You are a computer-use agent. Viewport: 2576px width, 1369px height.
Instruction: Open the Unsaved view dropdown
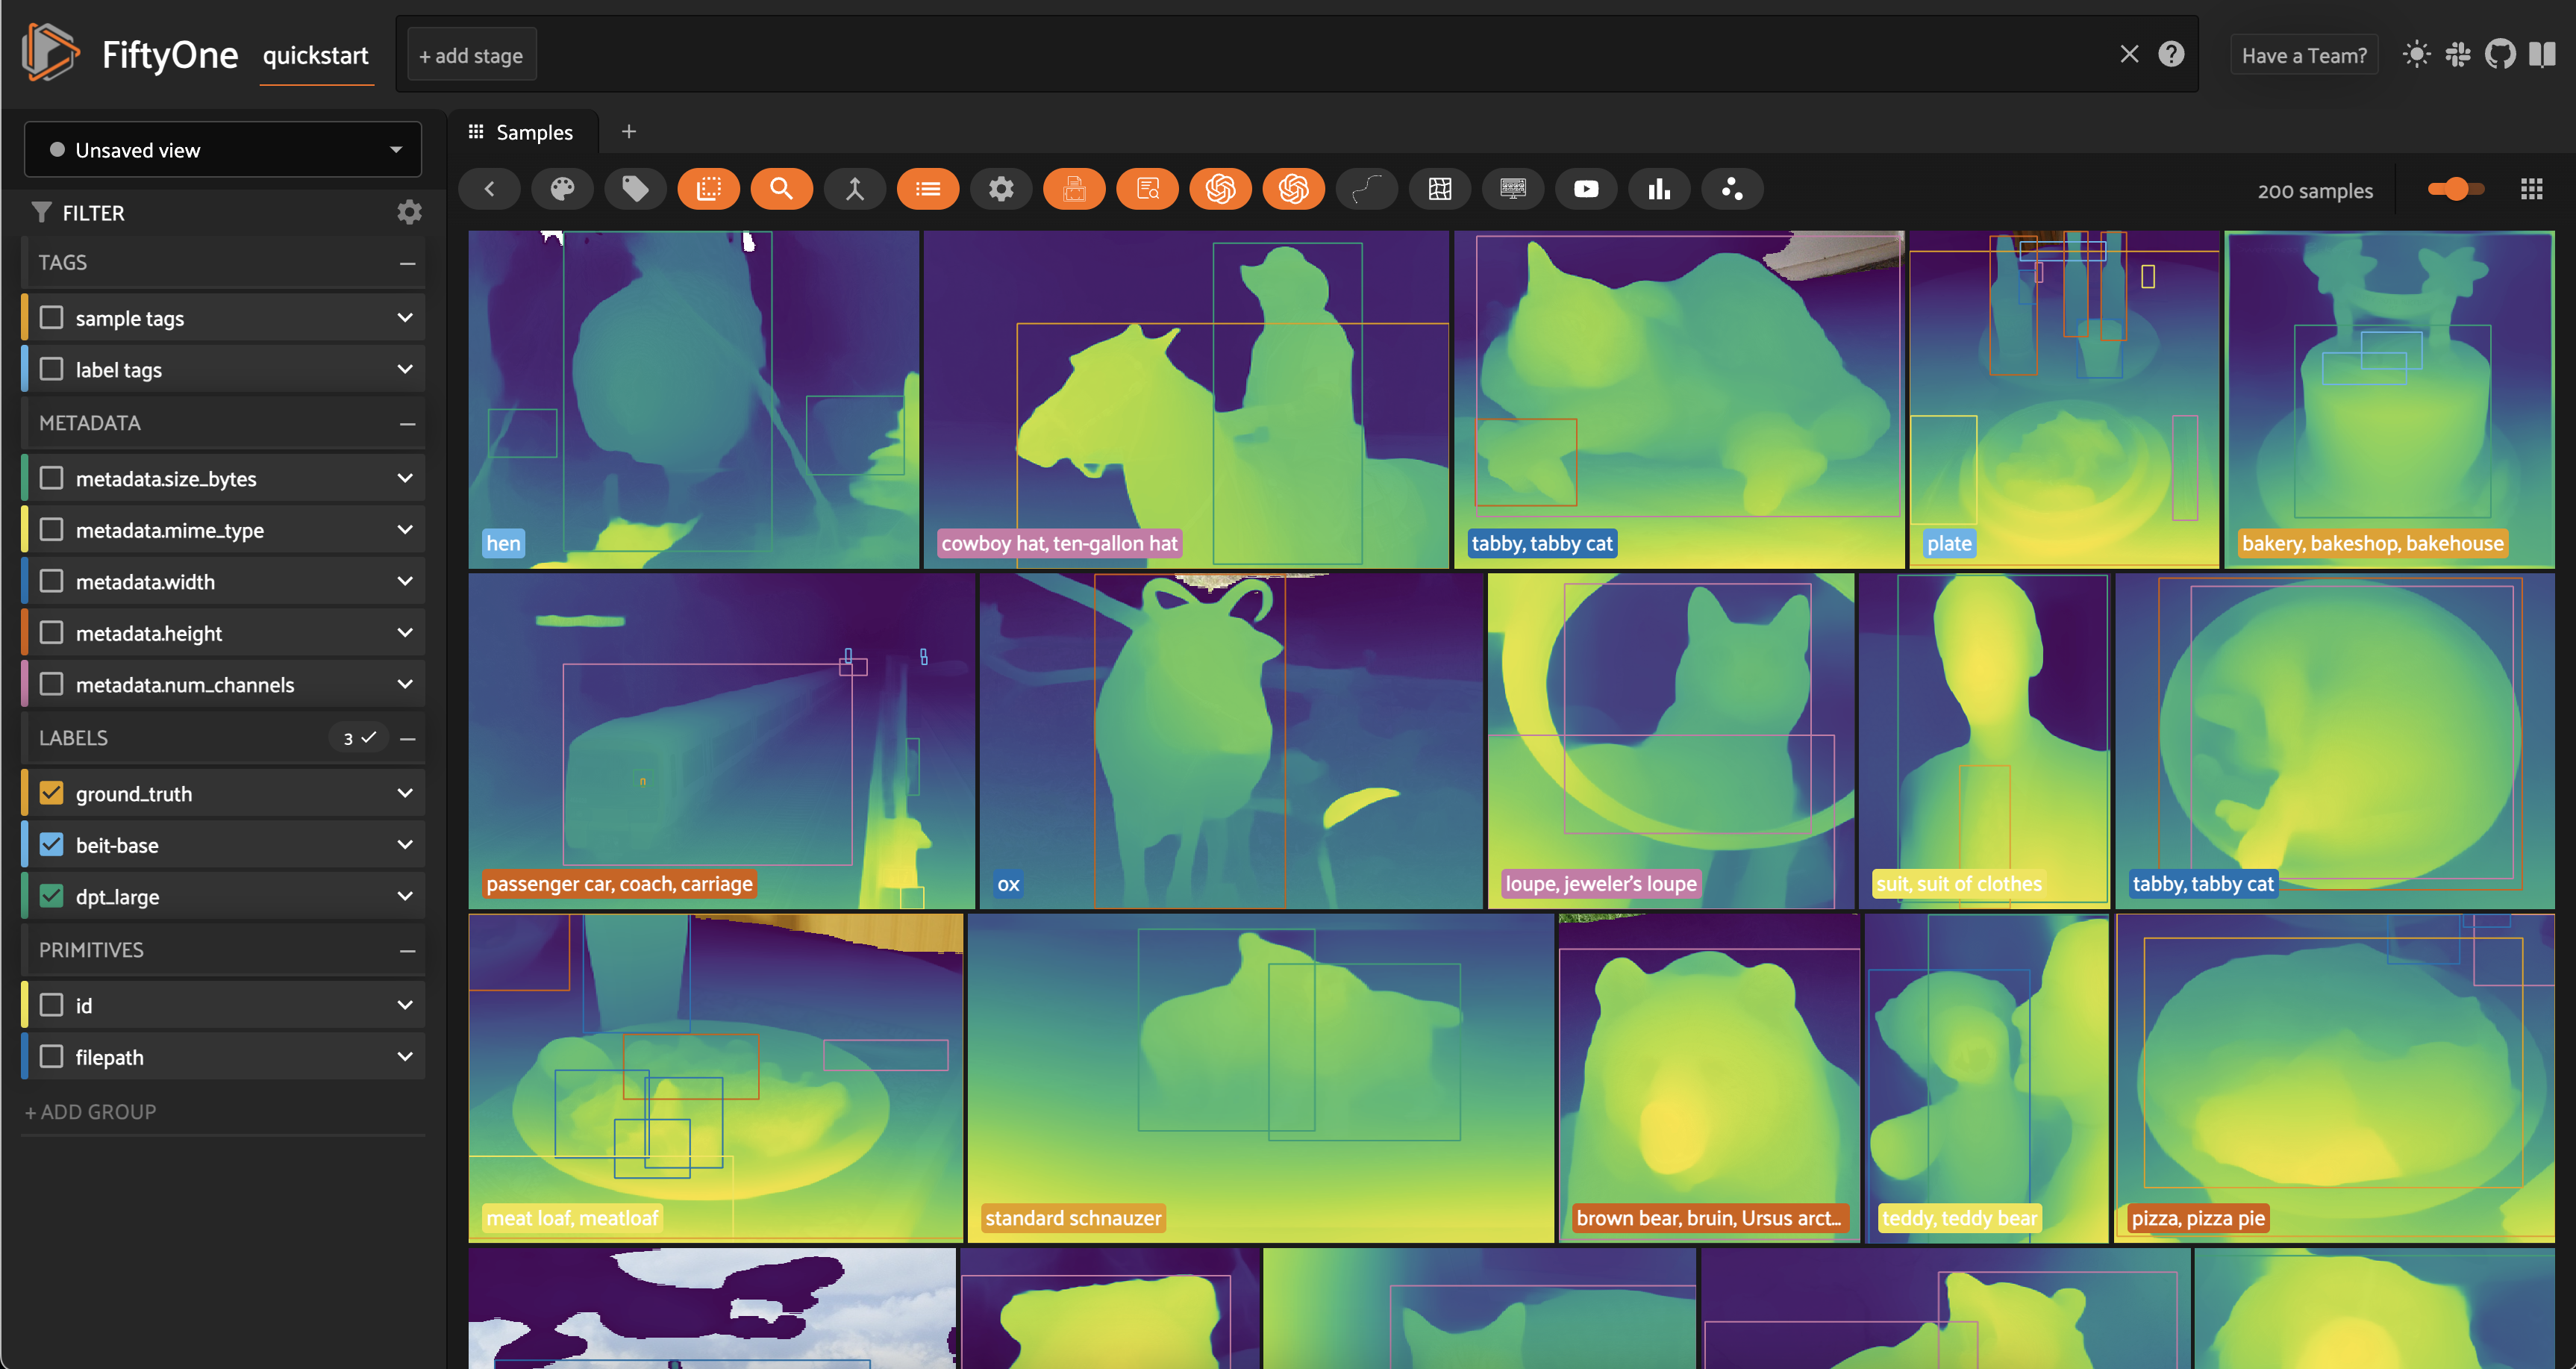tap(223, 150)
